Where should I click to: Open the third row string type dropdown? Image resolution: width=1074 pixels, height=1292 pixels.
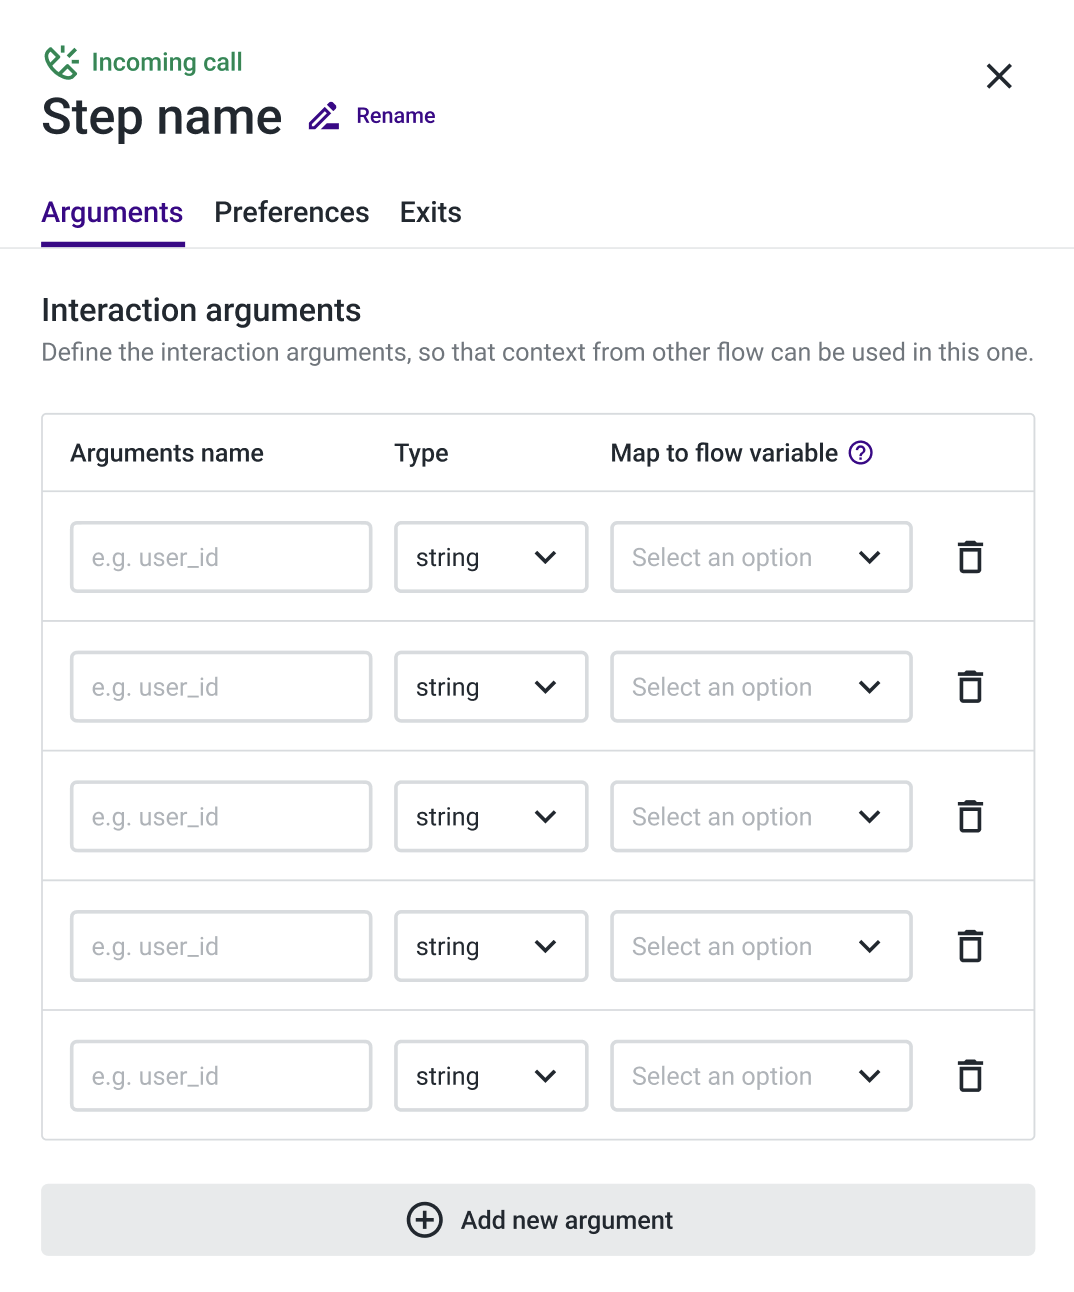[x=491, y=816]
